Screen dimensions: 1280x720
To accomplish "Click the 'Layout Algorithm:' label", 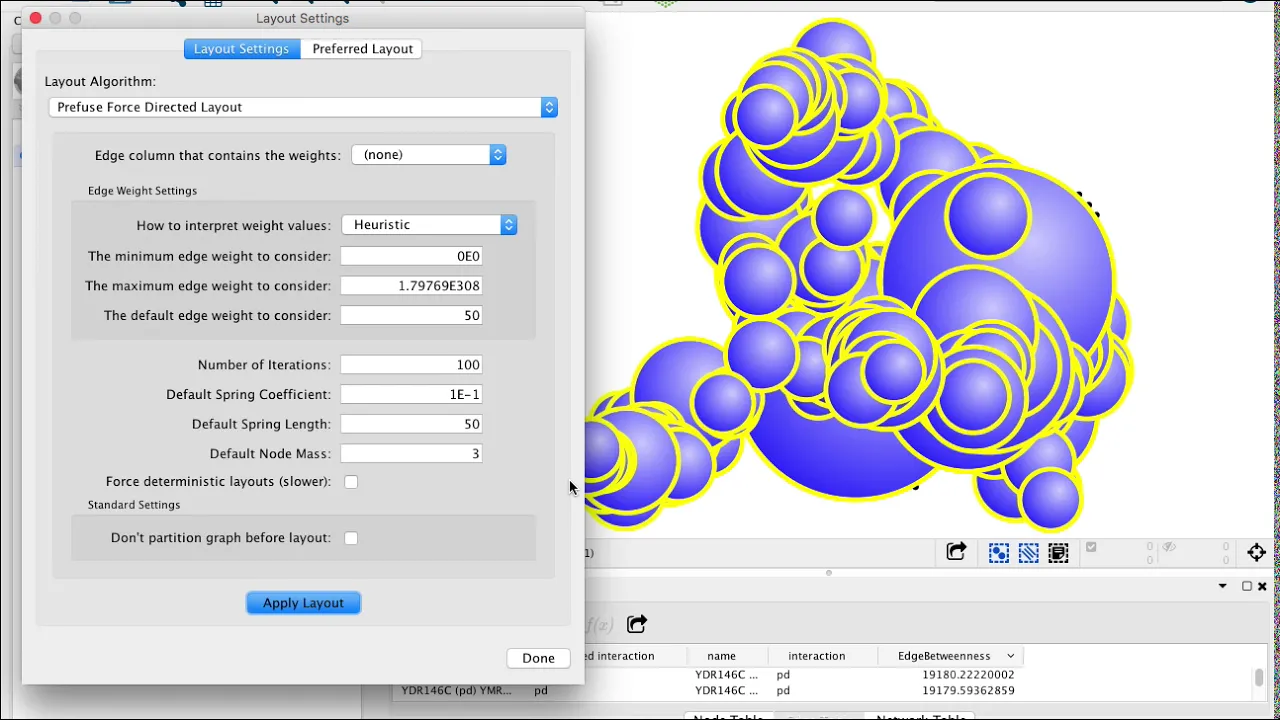I will tap(100, 81).
